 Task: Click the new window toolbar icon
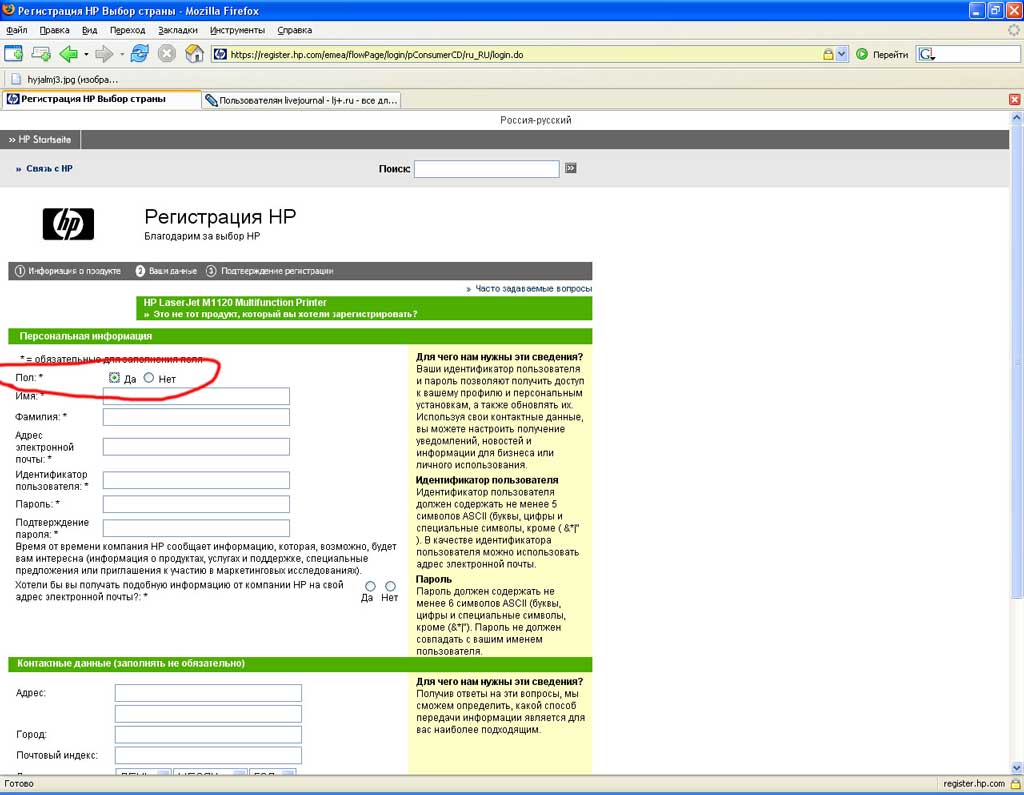(x=14, y=54)
